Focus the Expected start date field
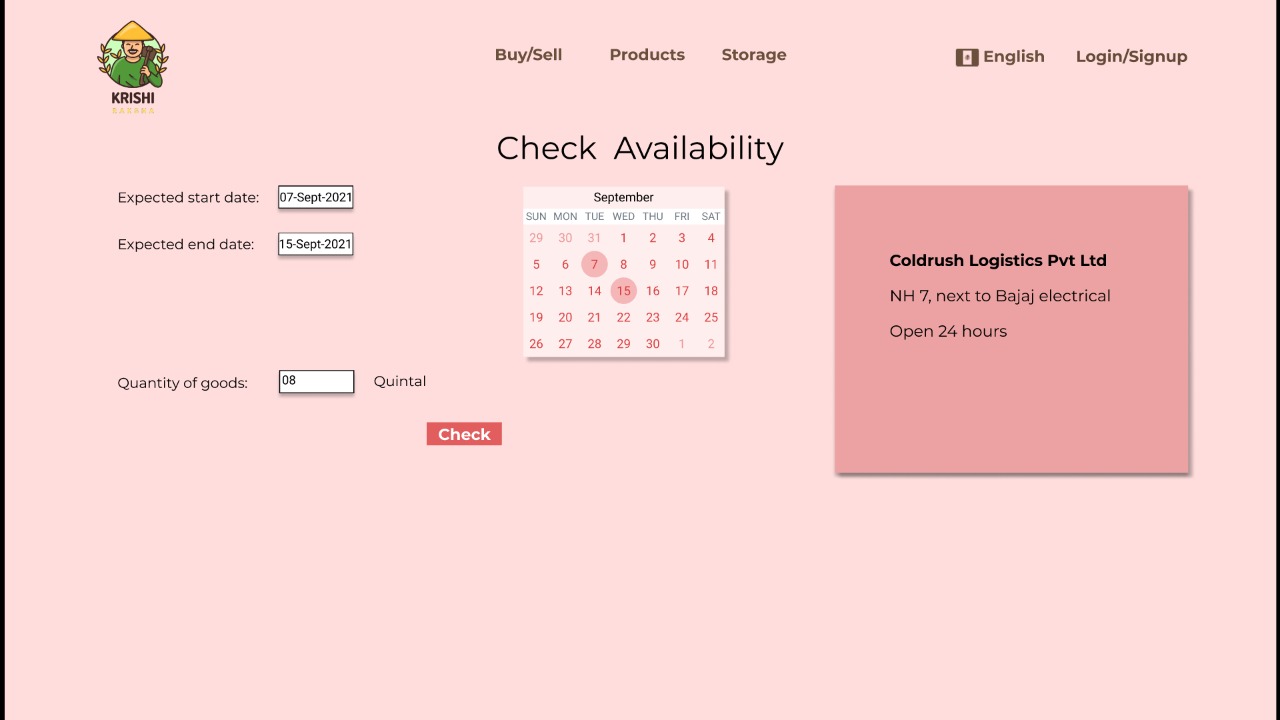The image size is (1280, 720). click(x=316, y=197)
